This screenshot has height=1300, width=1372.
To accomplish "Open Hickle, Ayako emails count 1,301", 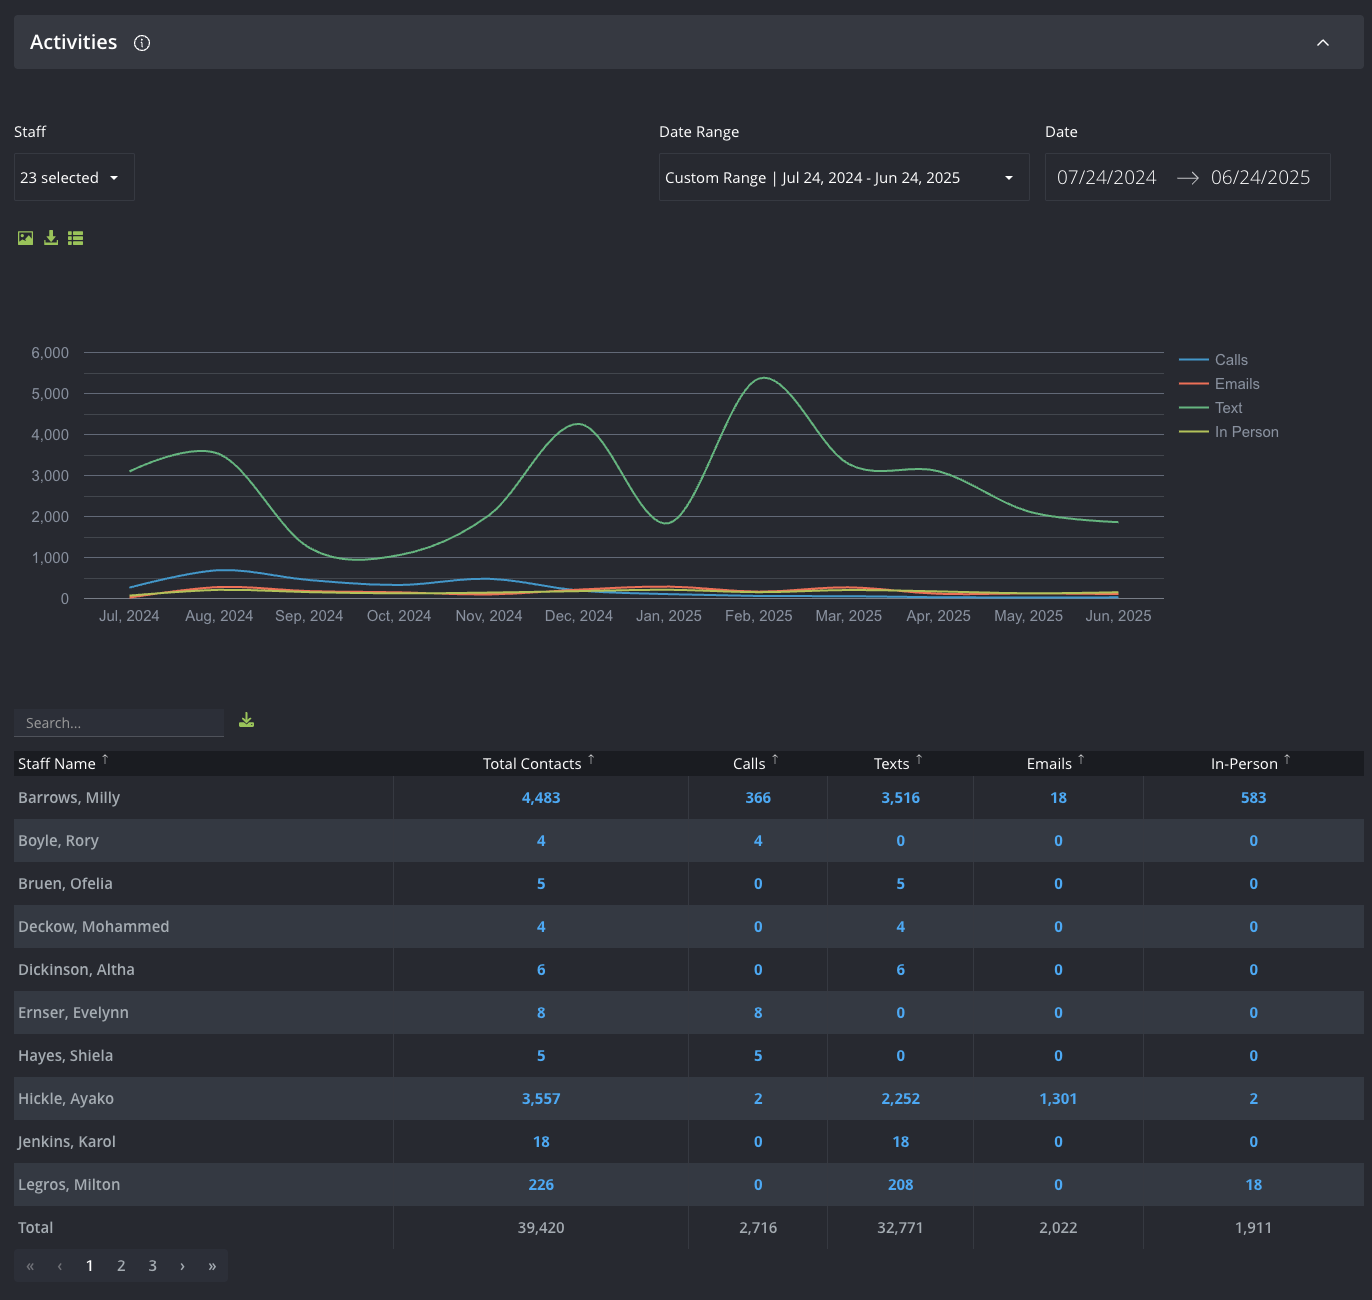I will click(1058, 1099).
